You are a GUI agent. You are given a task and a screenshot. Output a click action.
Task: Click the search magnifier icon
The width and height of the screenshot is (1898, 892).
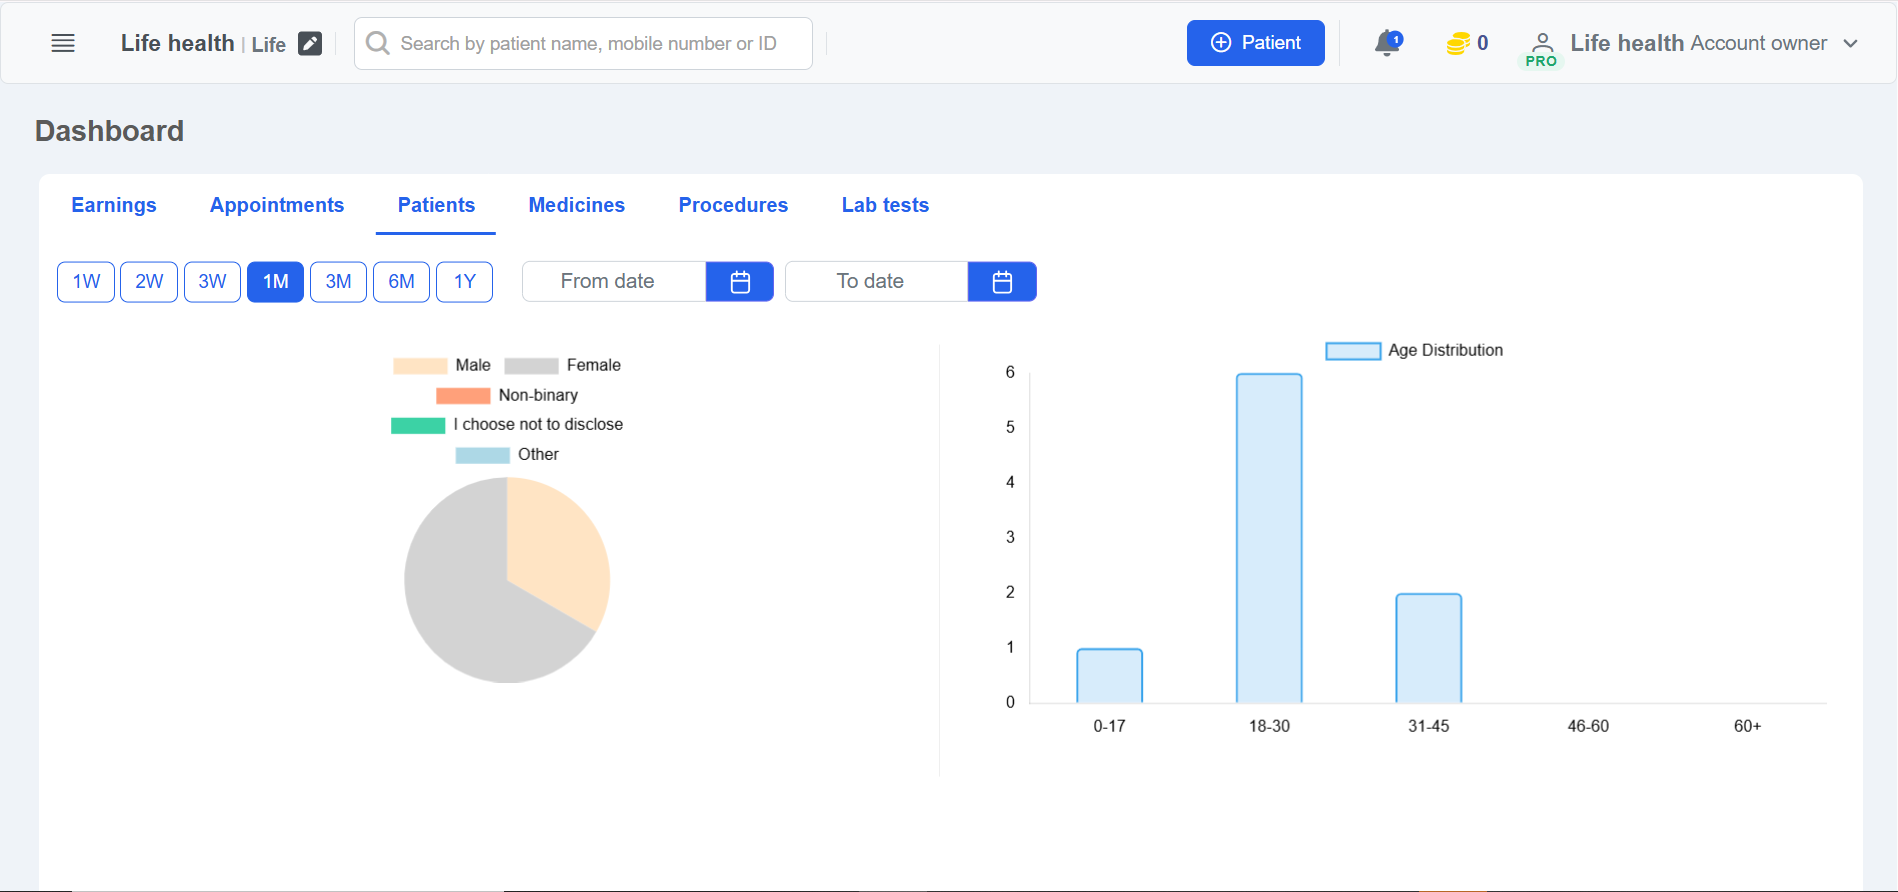pyautogui.click(x=378, y=43)
